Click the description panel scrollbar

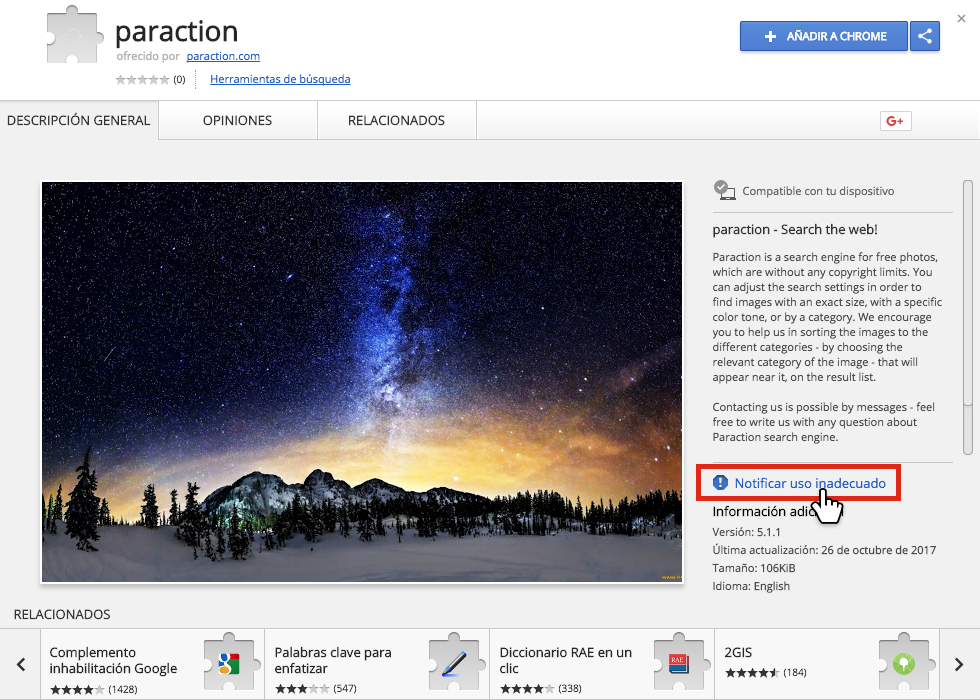tap(968, 318)
